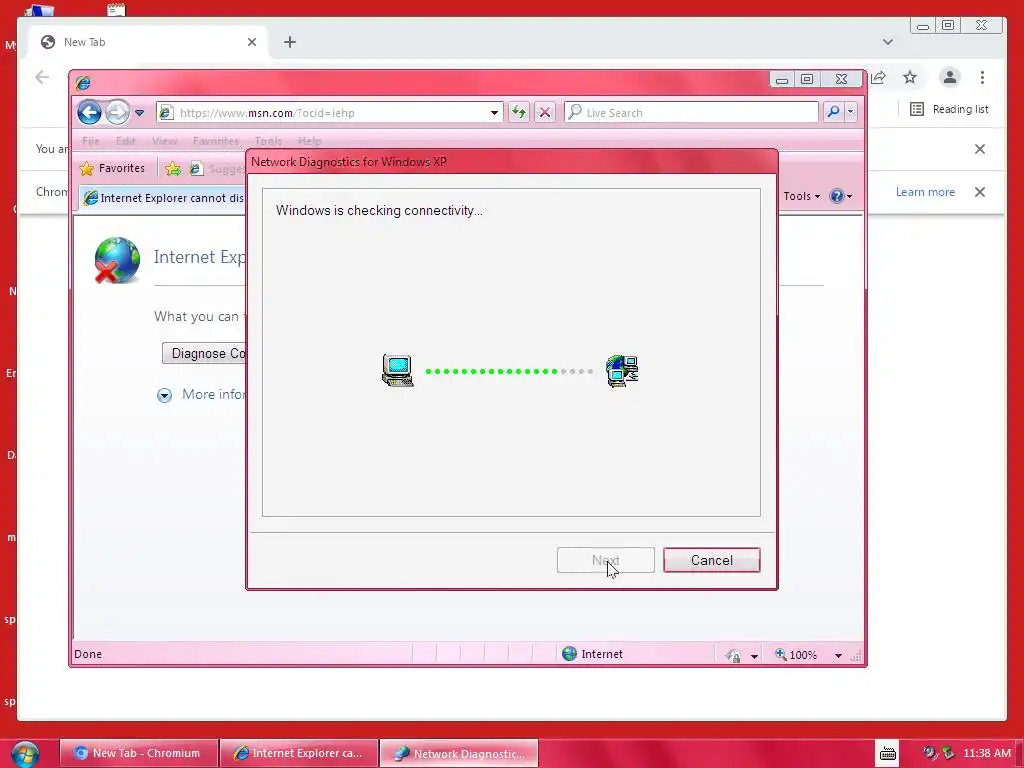The height and width of the screenshot is (768, 1024).
Task: Open the Chromium profile avatar icon
Action: coord(950,78)
